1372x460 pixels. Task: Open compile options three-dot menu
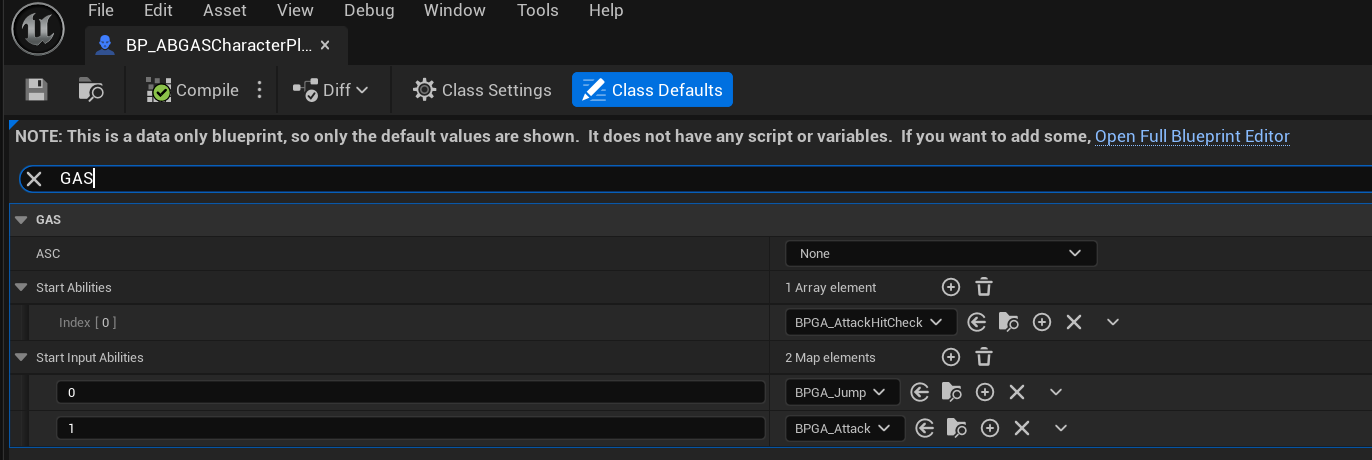point(259,90)
